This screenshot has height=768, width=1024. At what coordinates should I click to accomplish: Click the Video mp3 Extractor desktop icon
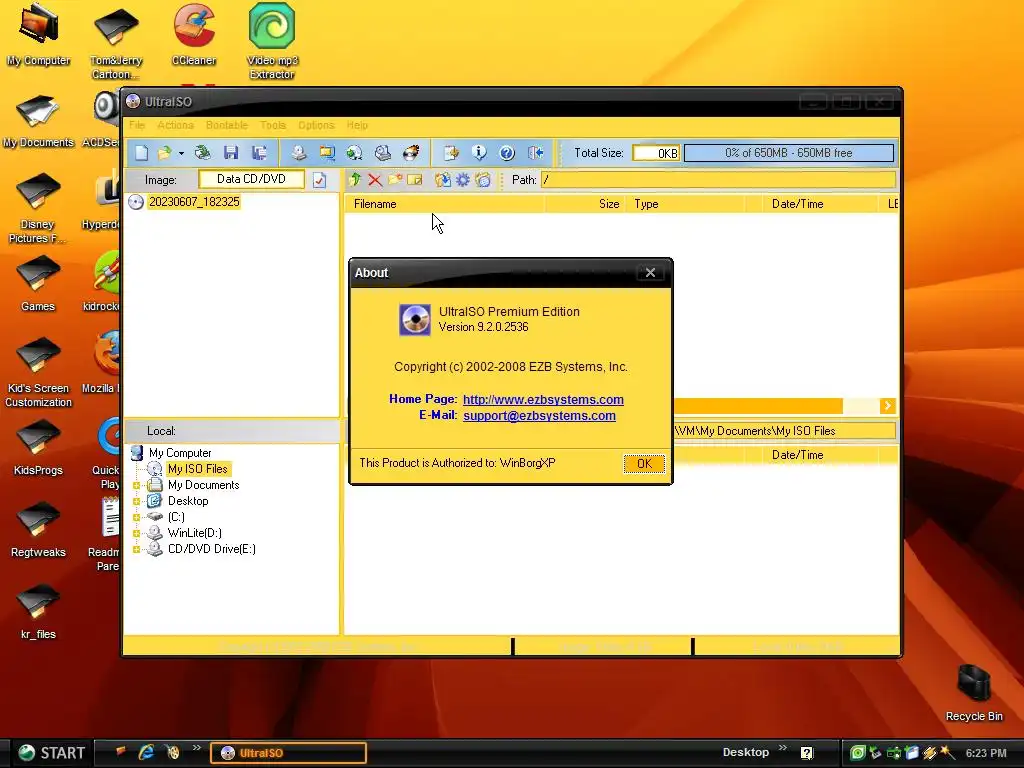(272, 40)
